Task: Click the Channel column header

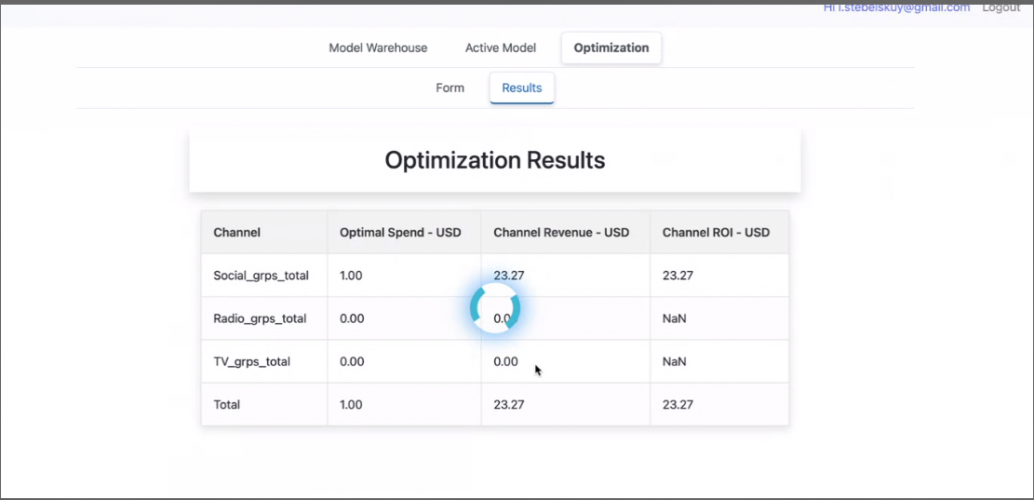Action: [x=237, y=233]
